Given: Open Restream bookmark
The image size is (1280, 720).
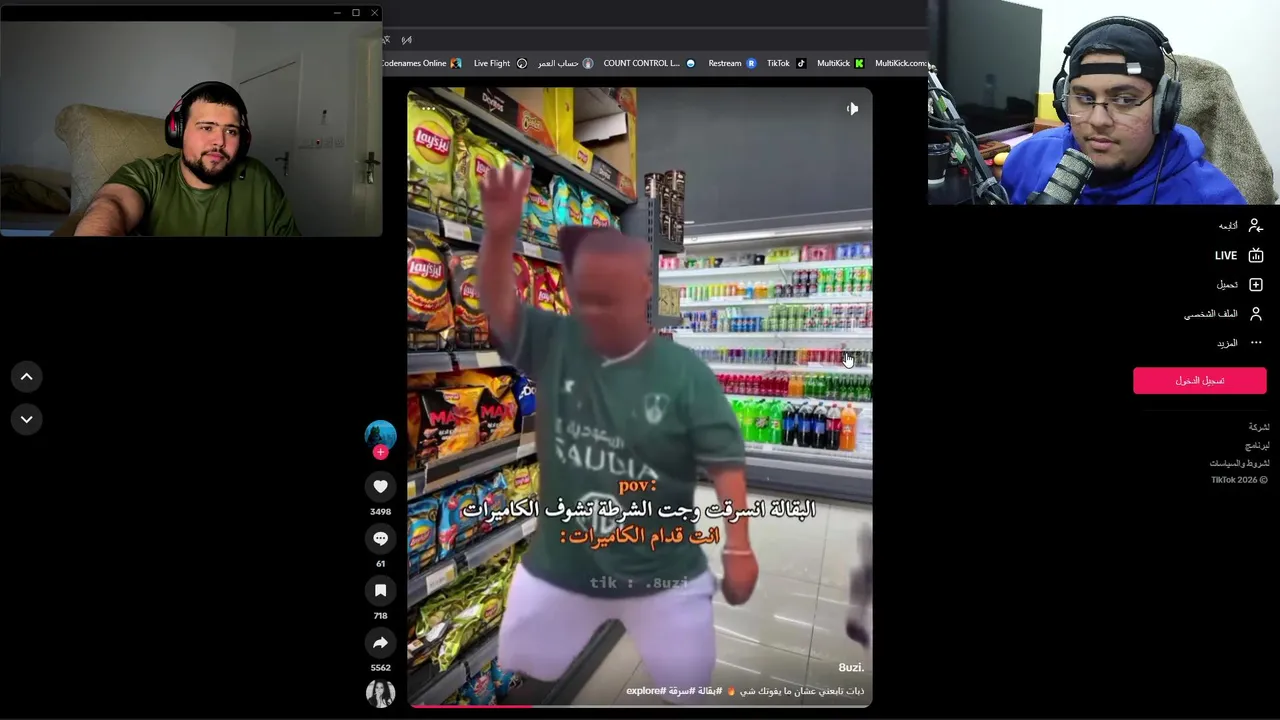Looking at the screenshot, I should click(x=732, y=63).
